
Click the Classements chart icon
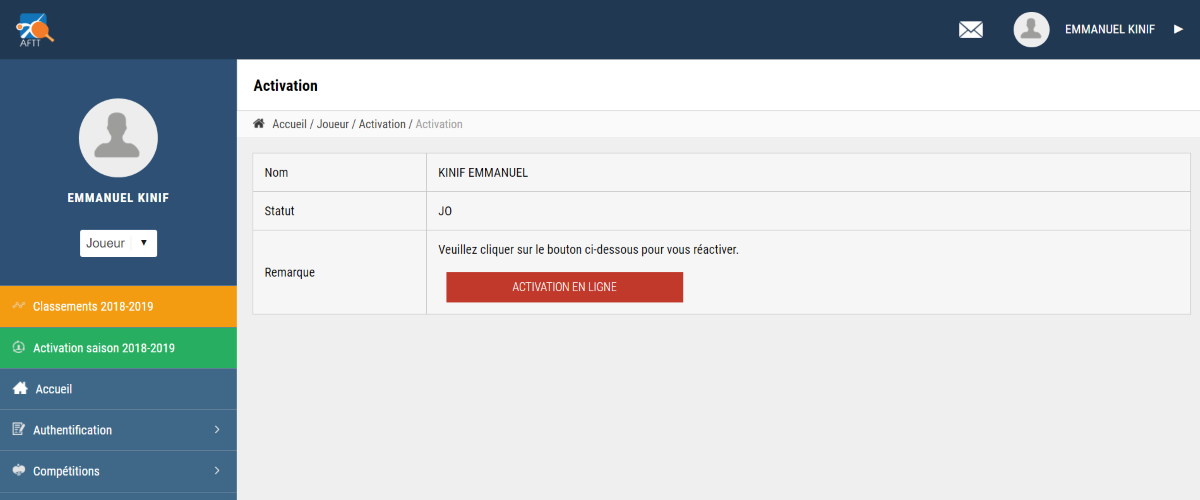coord(18,306)
